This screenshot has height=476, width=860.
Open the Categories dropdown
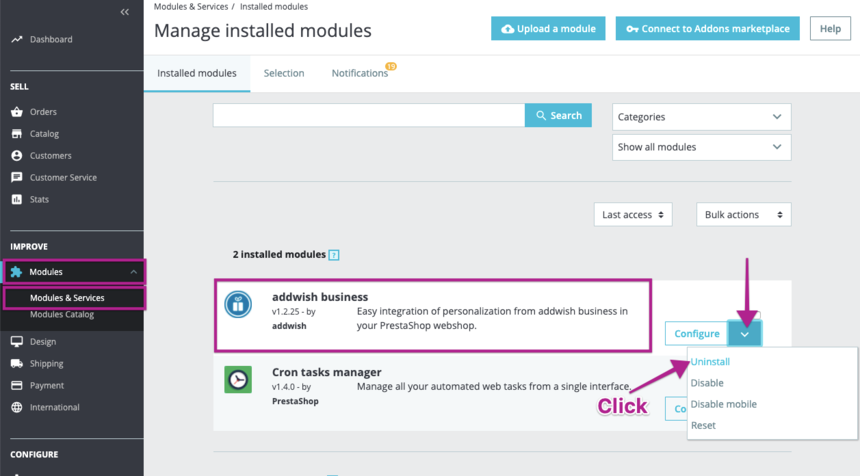(701, 117)
